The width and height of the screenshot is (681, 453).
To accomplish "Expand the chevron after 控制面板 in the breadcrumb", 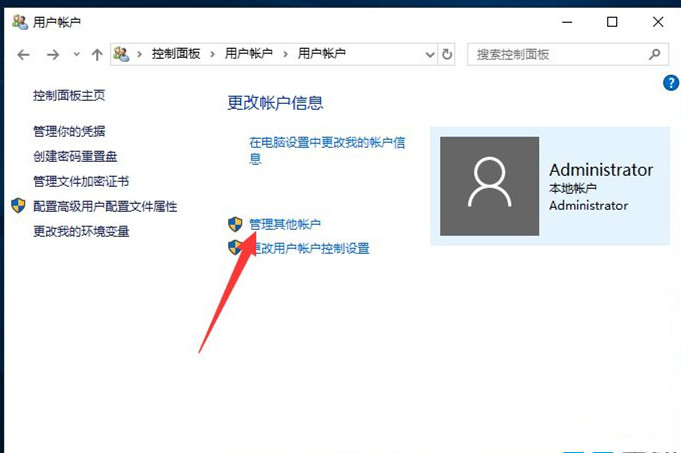I will [x=213, y=55].
